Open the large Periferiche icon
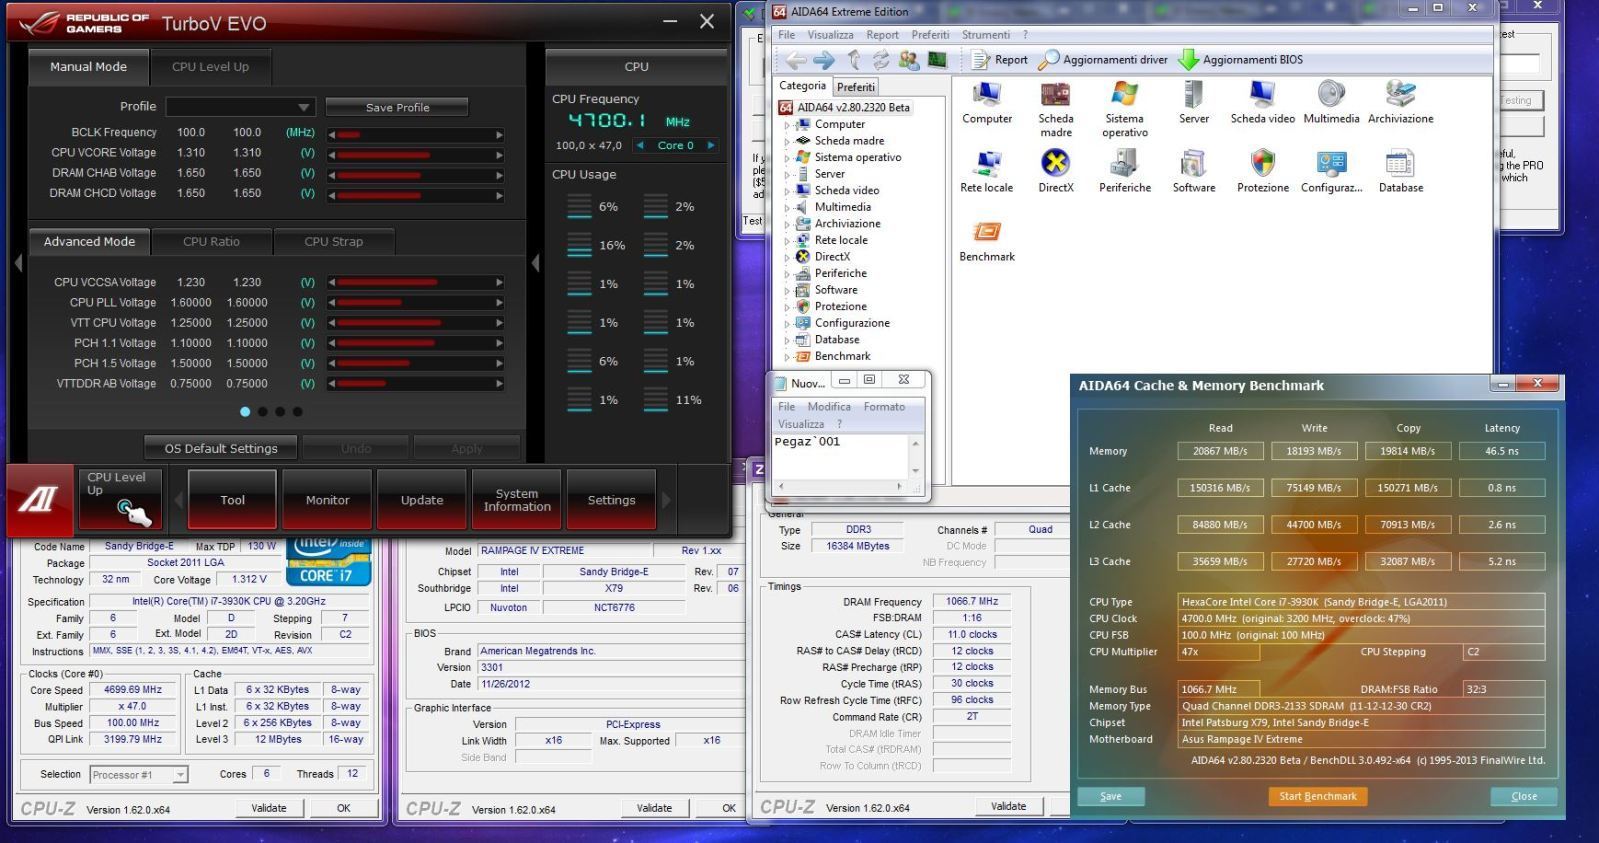The image size is (1599, 843). point(1125,172)
